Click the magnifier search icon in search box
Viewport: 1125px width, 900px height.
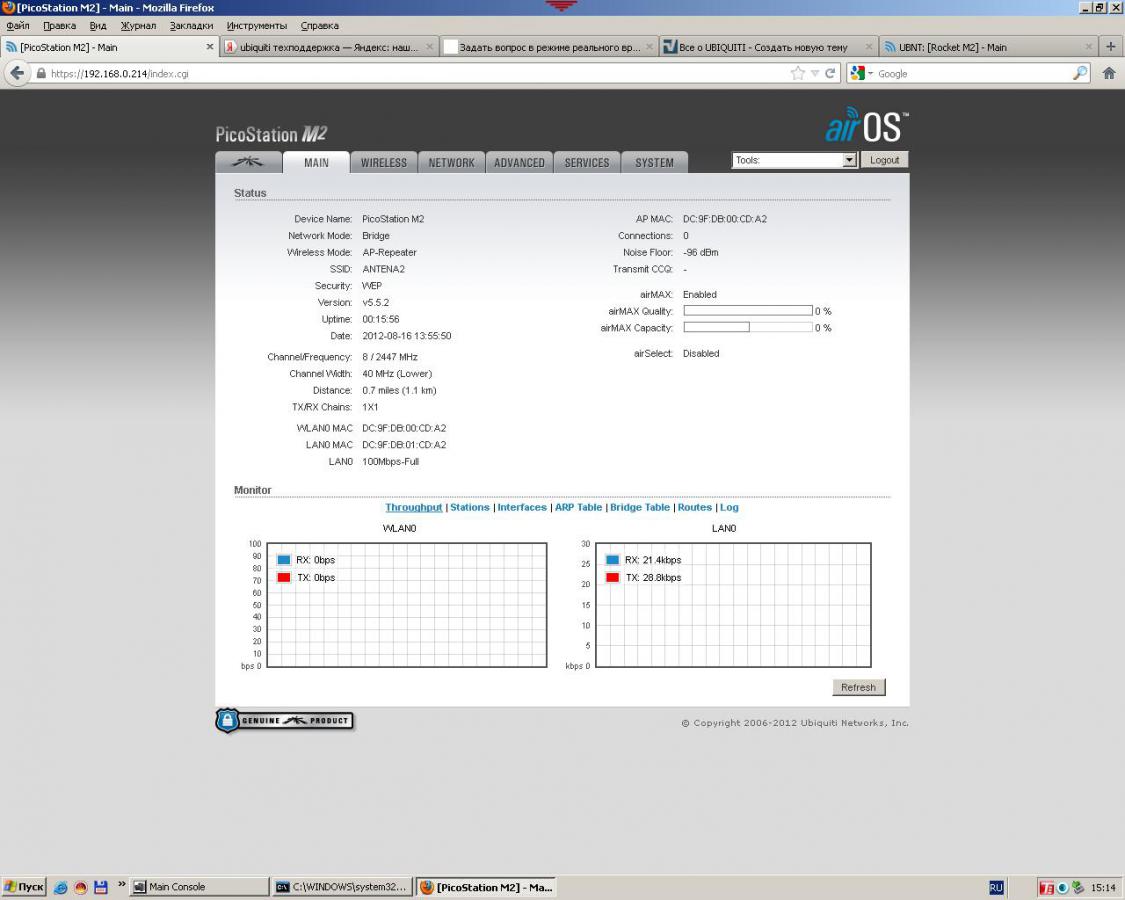pyautogui.click(x=1079, y=73)
